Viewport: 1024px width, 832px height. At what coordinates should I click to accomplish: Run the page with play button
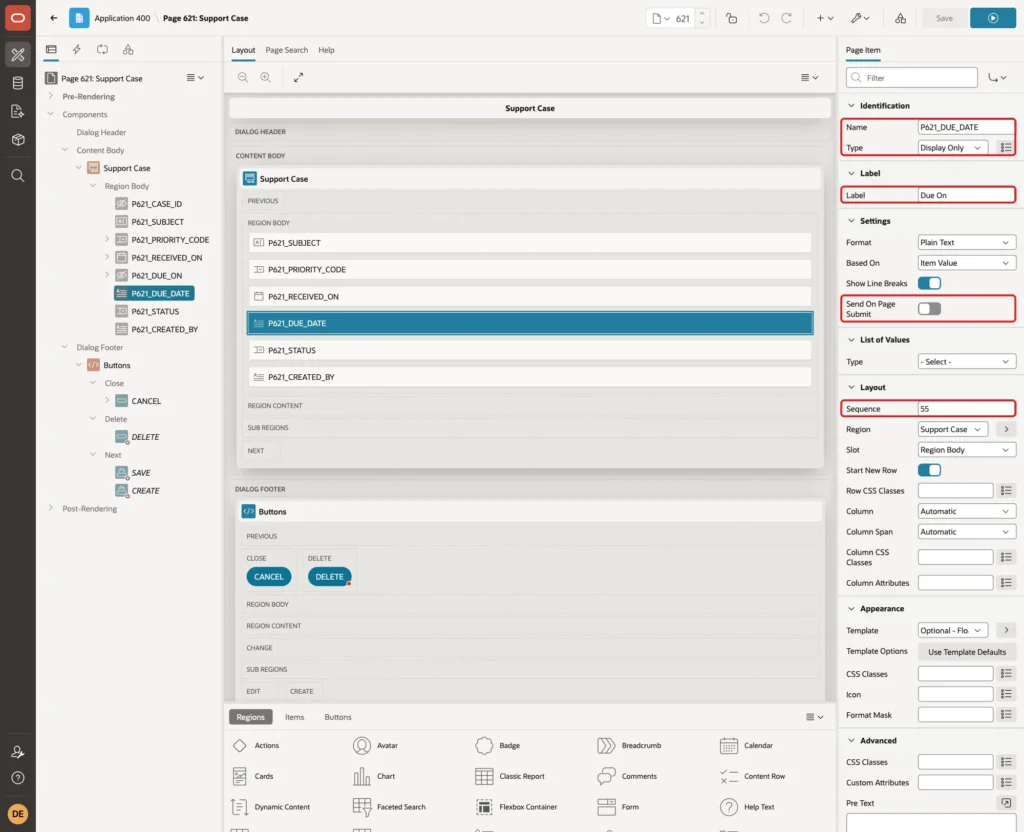coord(993,18)
